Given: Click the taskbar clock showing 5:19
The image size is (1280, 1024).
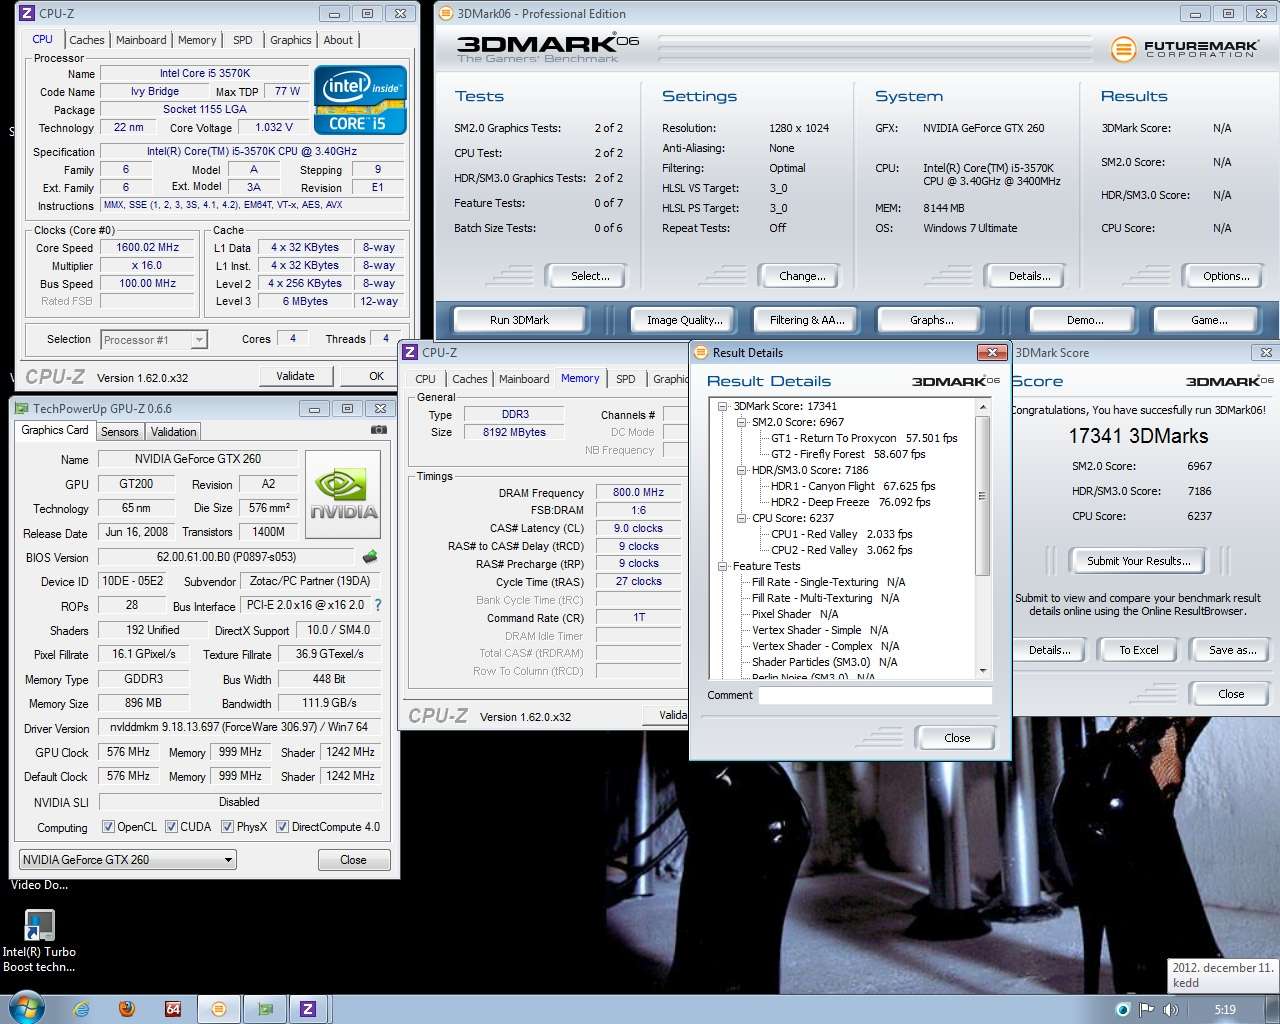Looking at the screenshot, I should [1225, 1010].
